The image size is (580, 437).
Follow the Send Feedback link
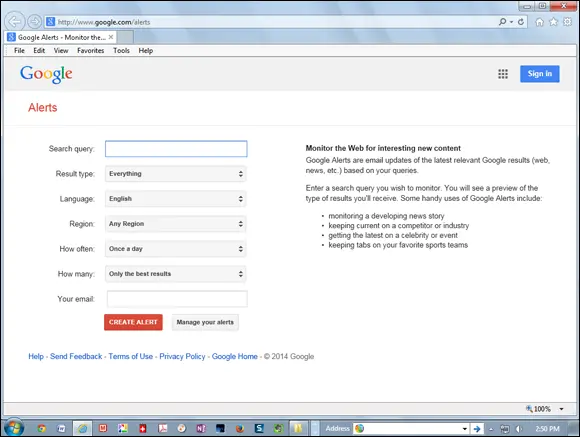pos(76,356)
